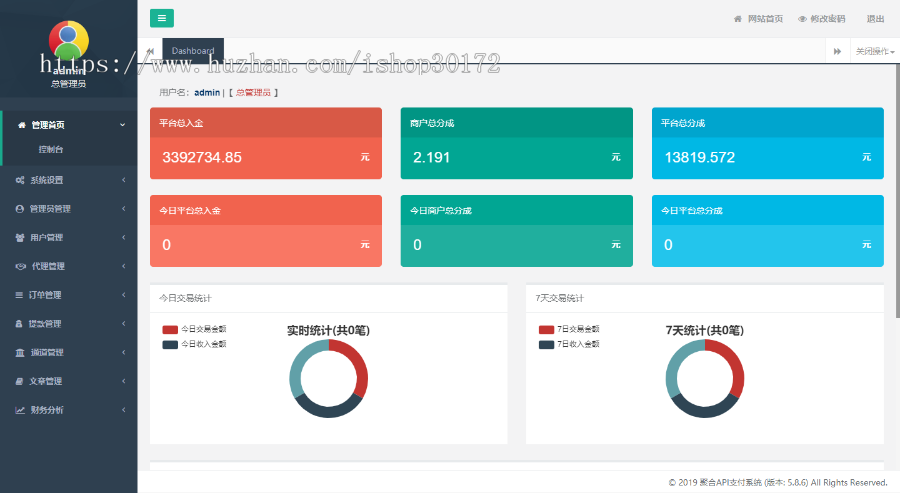
Task: Expand the 代理管理 sidebar menu
Action: pos(69,266)
